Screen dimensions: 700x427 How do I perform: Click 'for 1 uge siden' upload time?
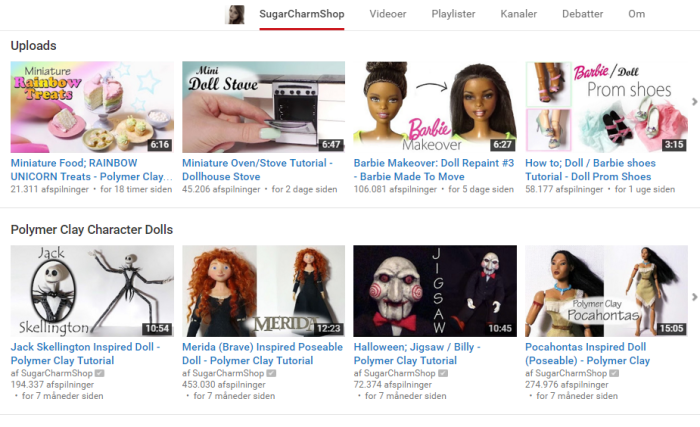(645, 189)
